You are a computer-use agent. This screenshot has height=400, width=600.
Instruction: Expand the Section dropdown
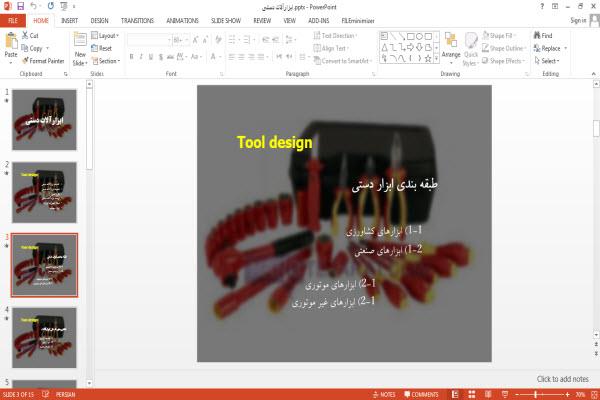[106, 61]
